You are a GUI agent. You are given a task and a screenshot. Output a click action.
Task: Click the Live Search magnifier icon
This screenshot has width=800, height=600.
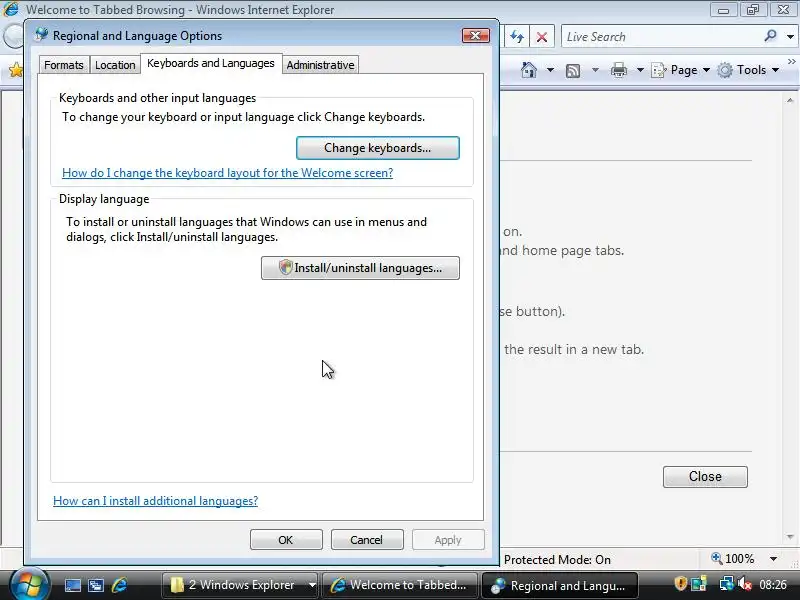(x=770, y=36)
